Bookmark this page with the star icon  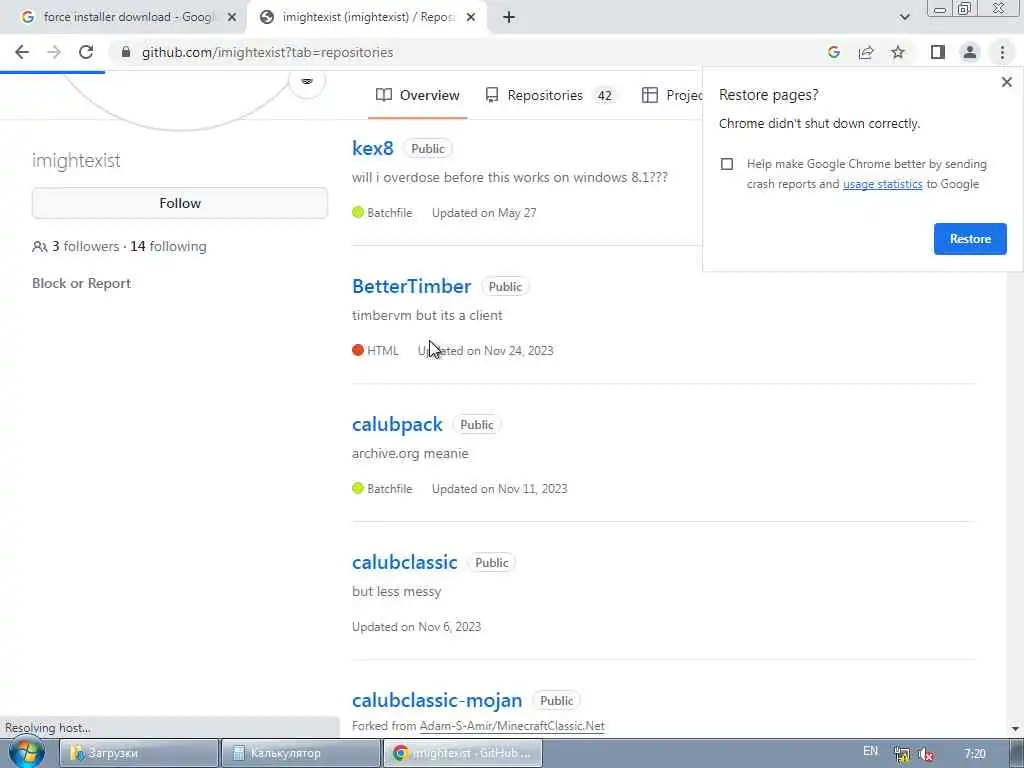point(898,52)
